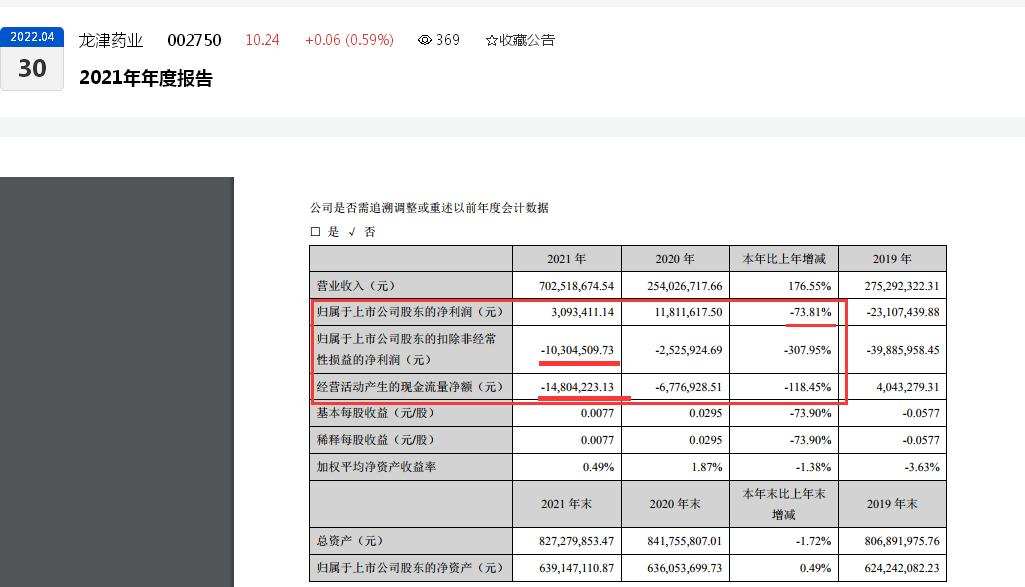Click total assets 806,891,975.76
Viewport: 1025px width, 587px height.
click(x=901, y=541)
